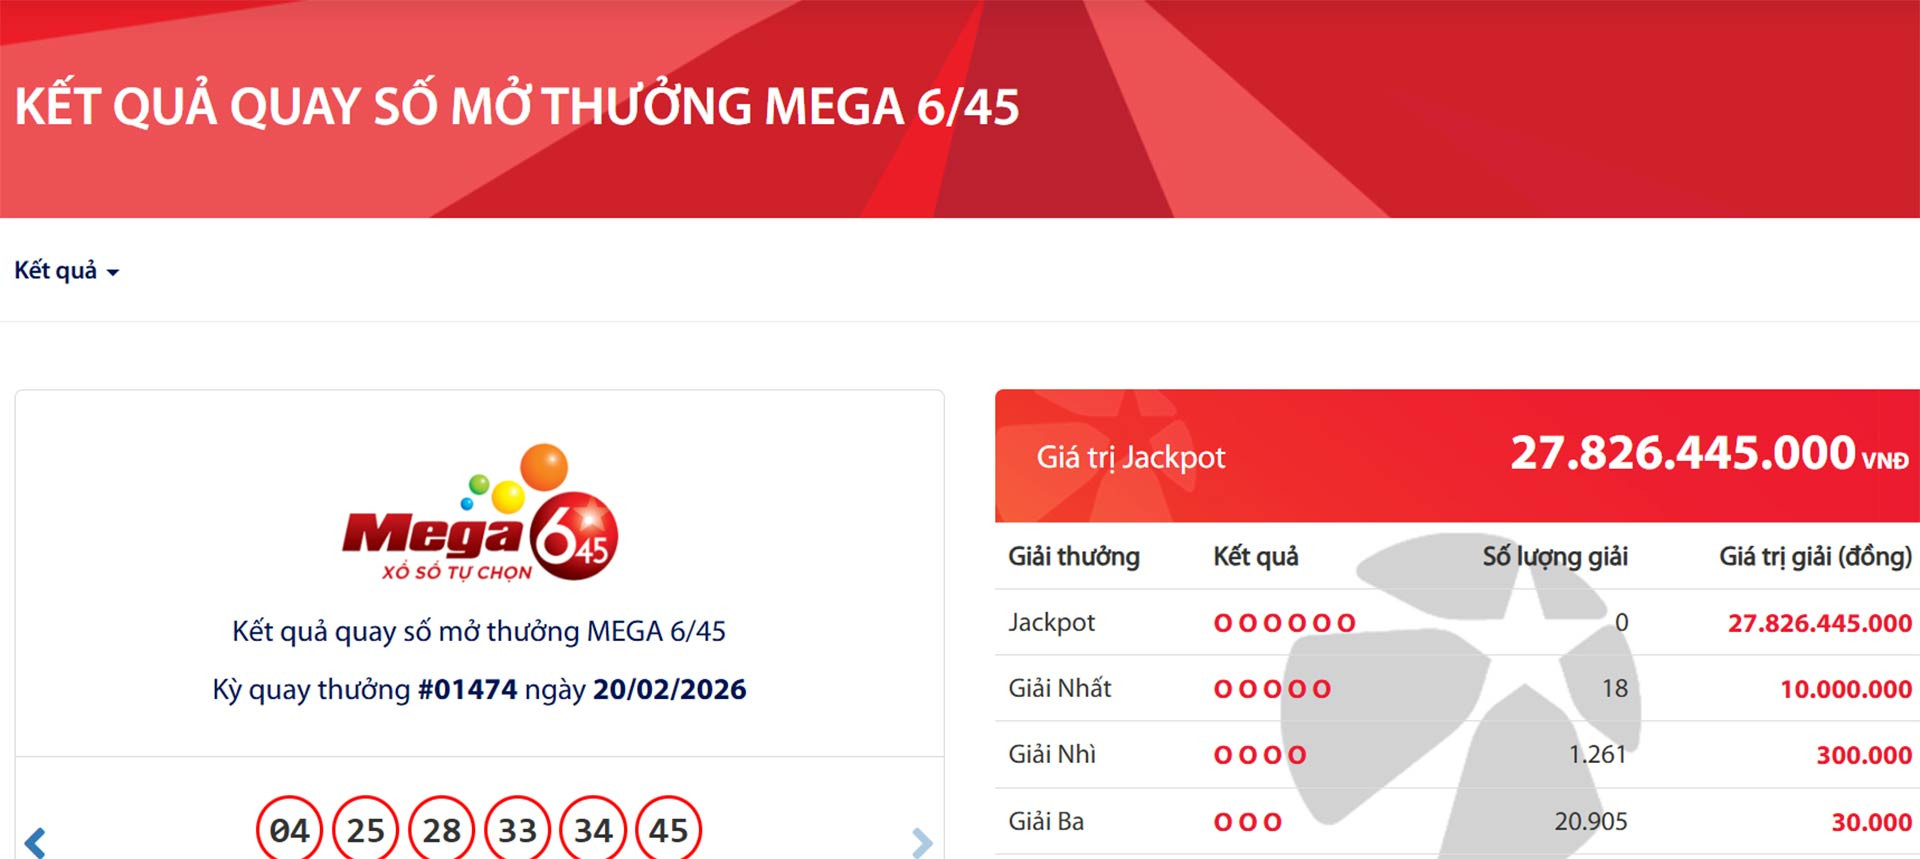Viewport: 1920px width, 859px height.
Task: Click the Giá trị giải (đồng) column header
Action: (x=1814, y=556)
